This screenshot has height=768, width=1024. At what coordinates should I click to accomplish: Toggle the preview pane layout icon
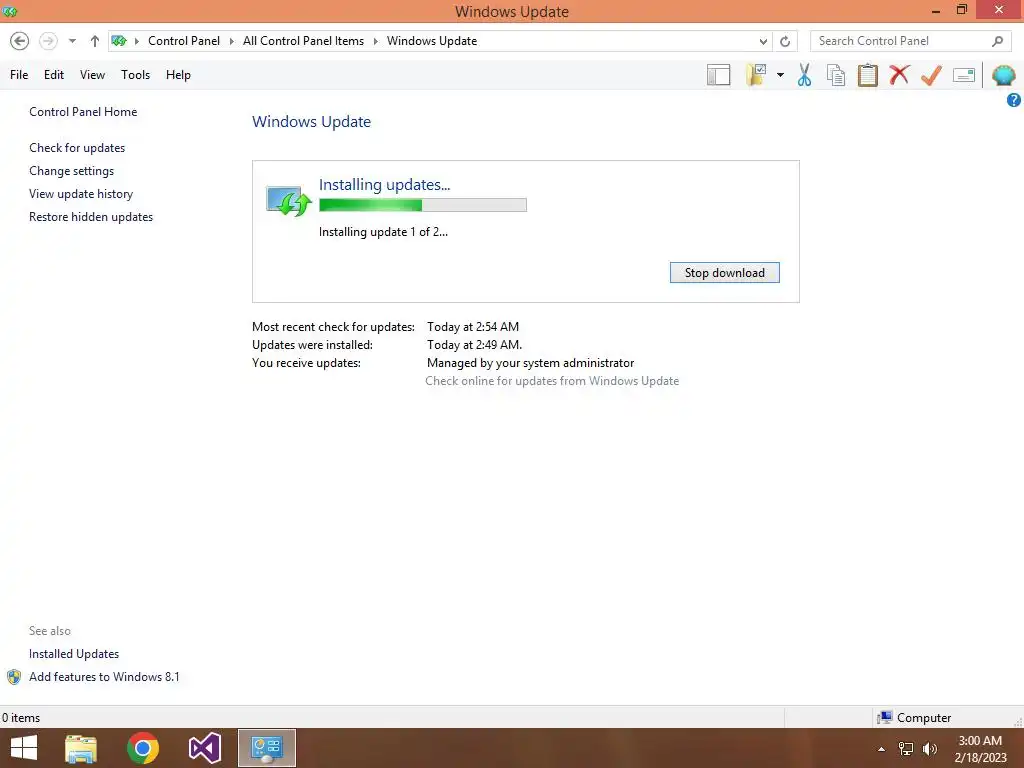tap(718, 75)
